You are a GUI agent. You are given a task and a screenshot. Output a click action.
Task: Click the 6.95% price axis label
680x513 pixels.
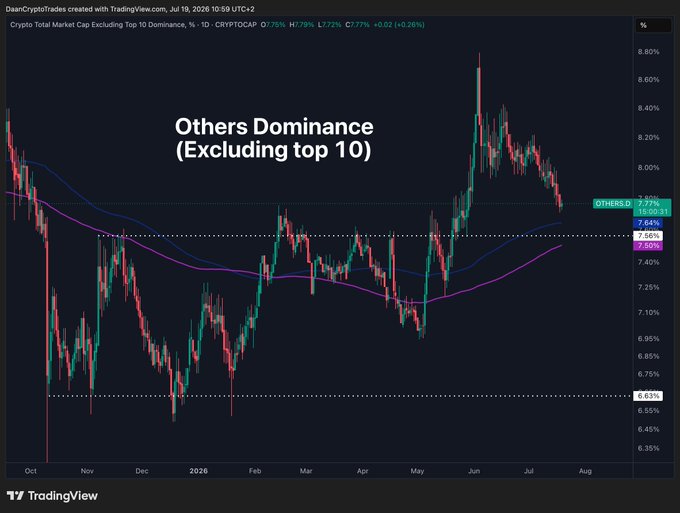[x=648, y=338]
